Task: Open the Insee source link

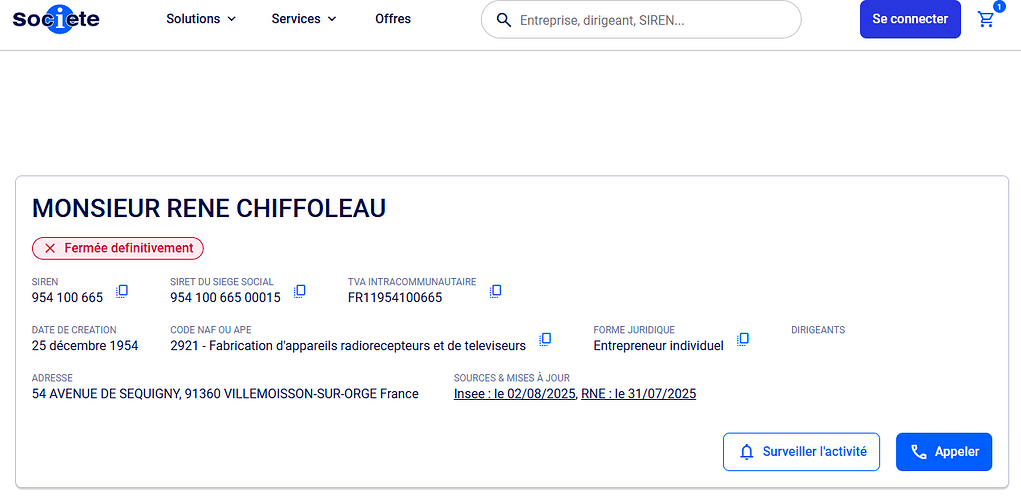Action: [514, 394]
